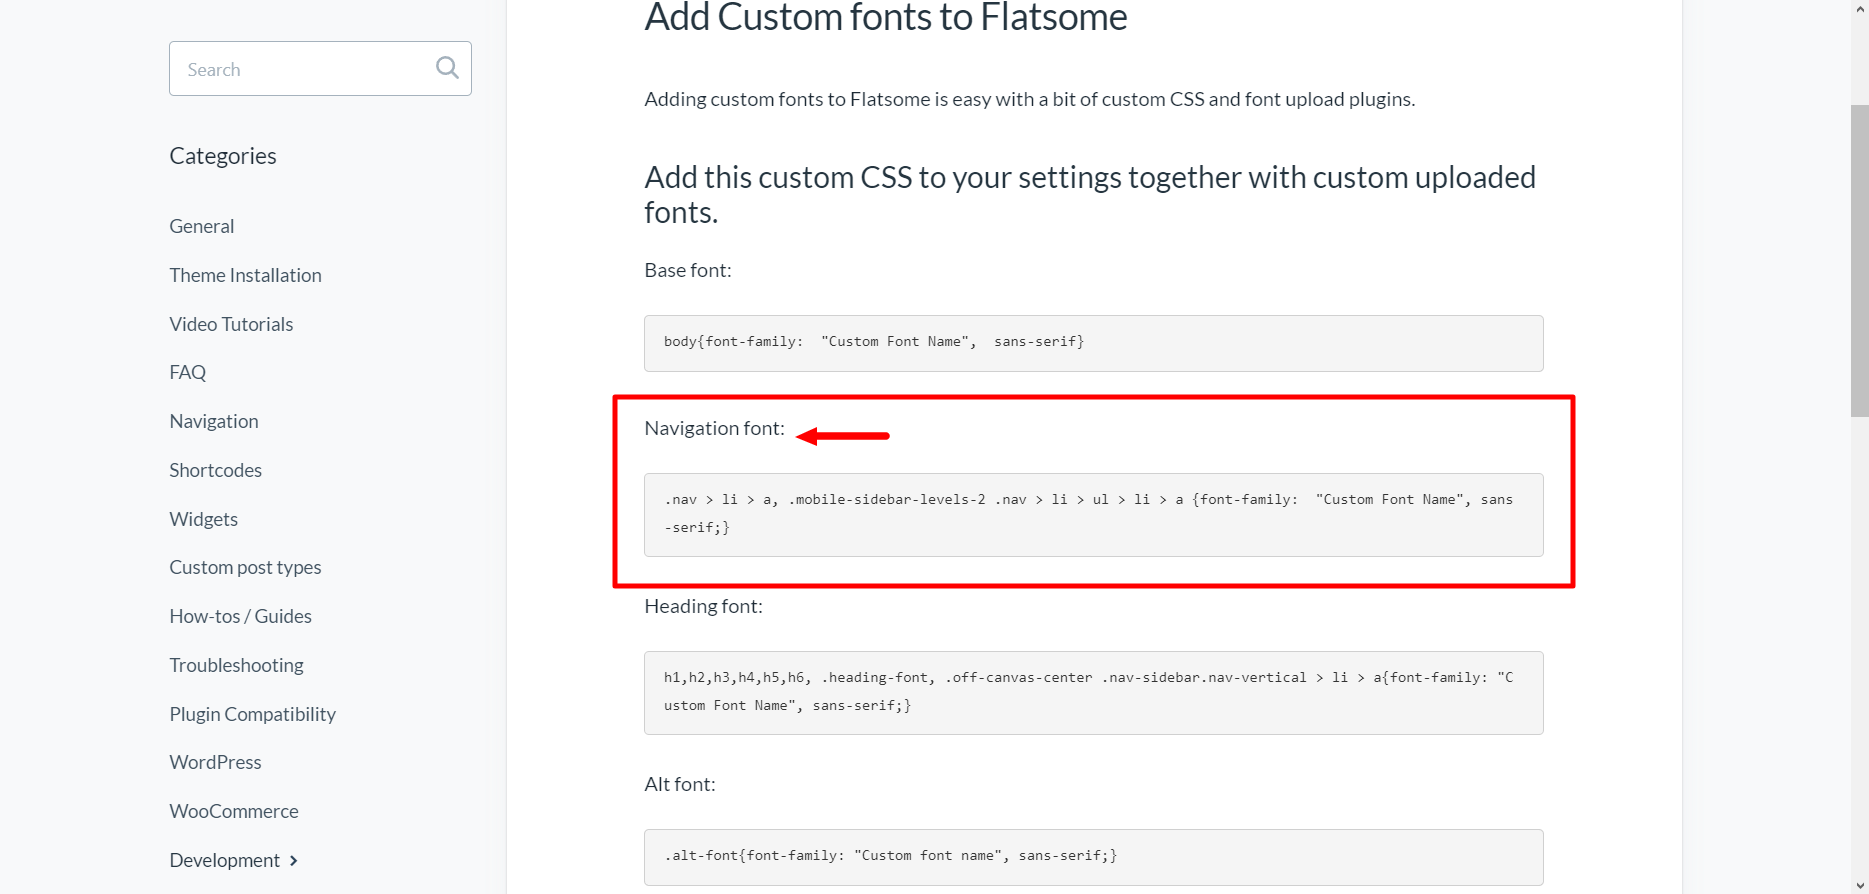This screenshot has width=1869, height=894.
Task: Click the 'Alt font:' label
Action: click(x=680, y=784)
